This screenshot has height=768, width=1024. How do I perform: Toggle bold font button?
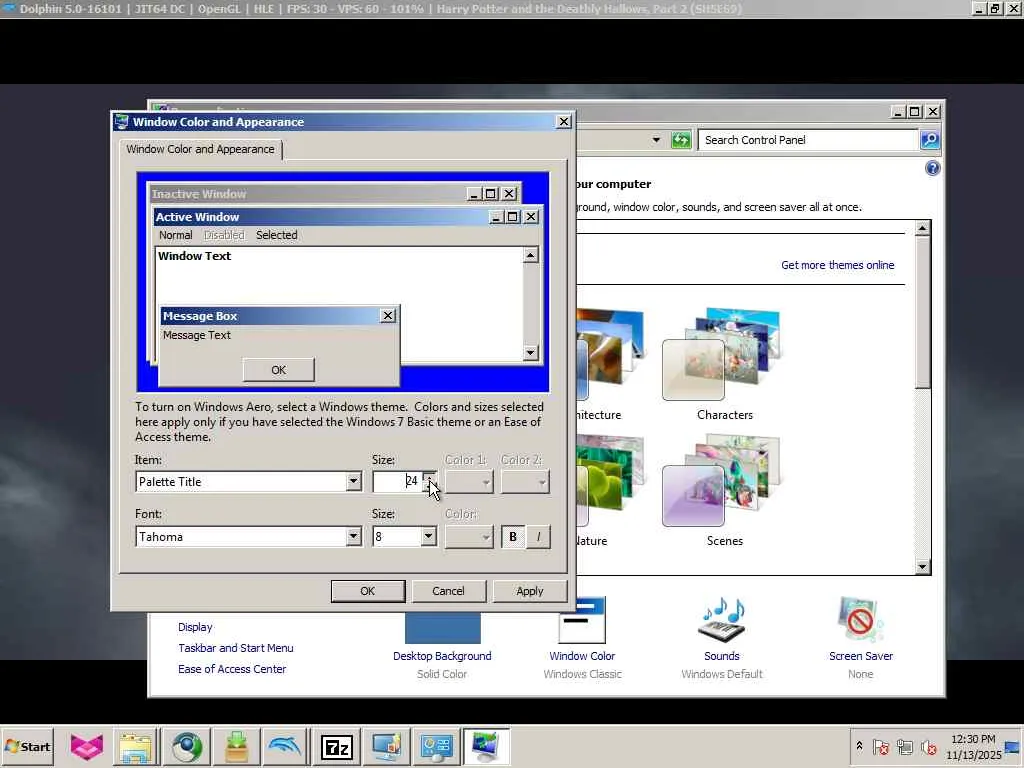pos(513,537)
